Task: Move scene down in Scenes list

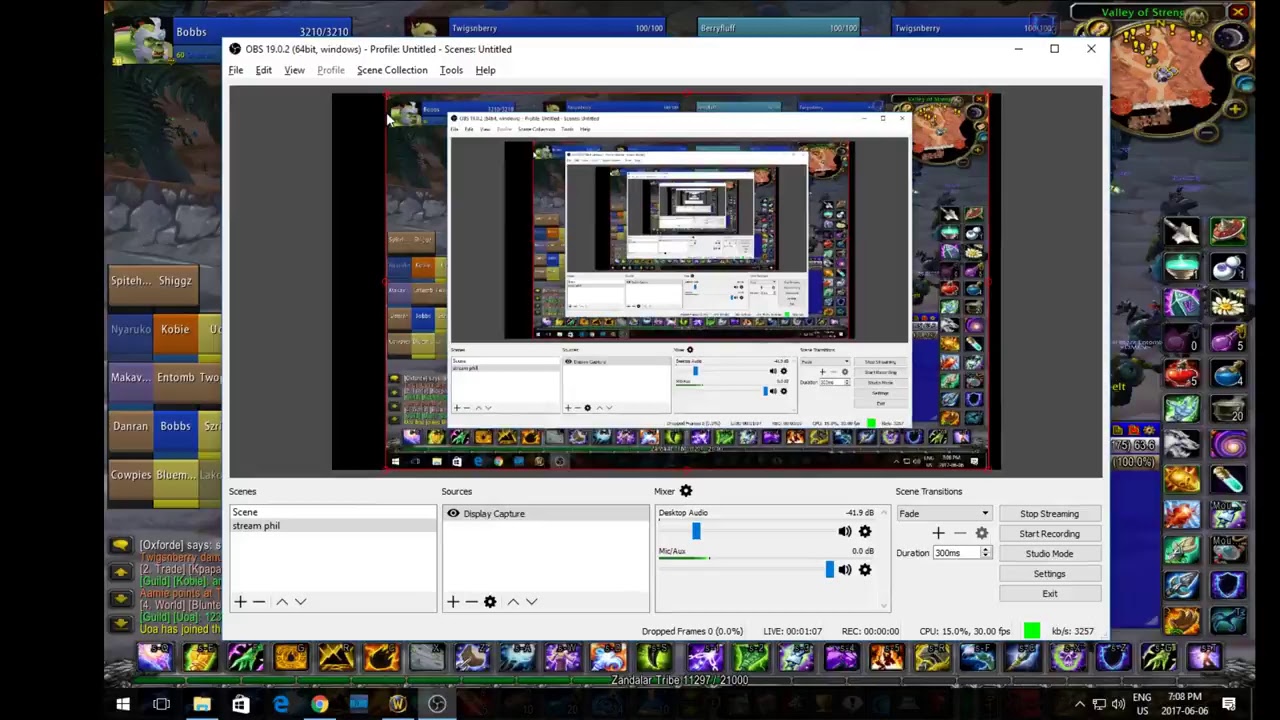Action: [x=300, y=602]
